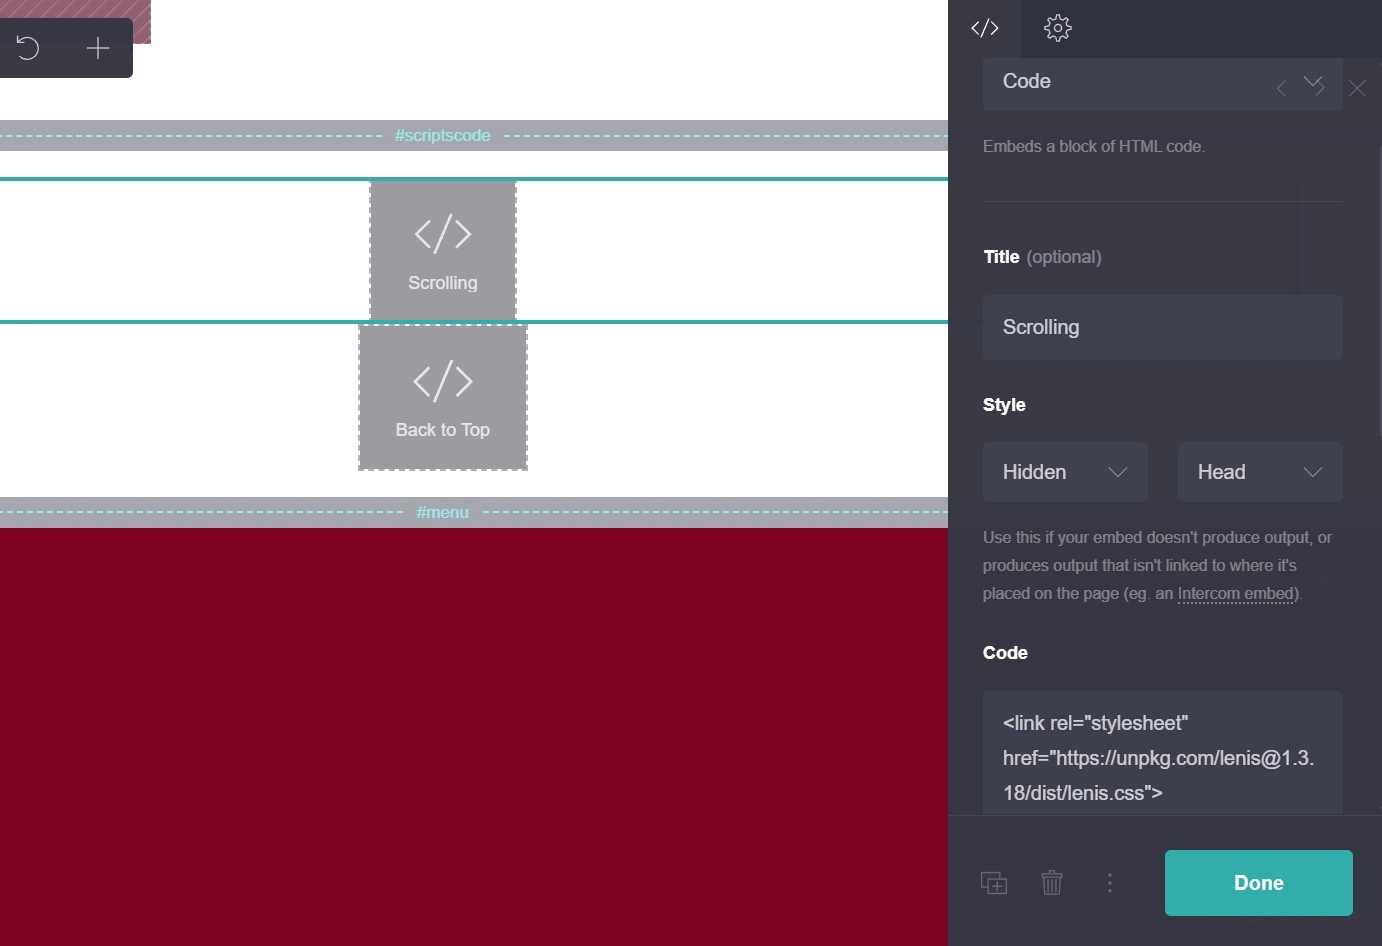Click the trash delete icon

coord(1052,883)
